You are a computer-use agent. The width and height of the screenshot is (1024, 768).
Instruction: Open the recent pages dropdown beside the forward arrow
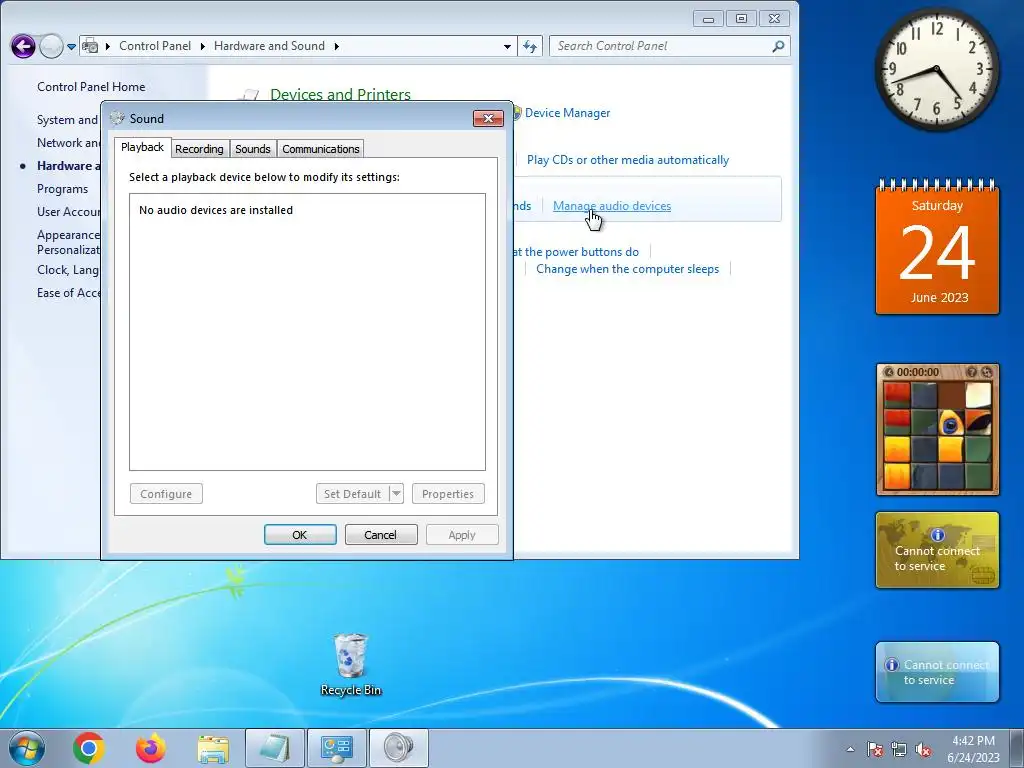71,46
